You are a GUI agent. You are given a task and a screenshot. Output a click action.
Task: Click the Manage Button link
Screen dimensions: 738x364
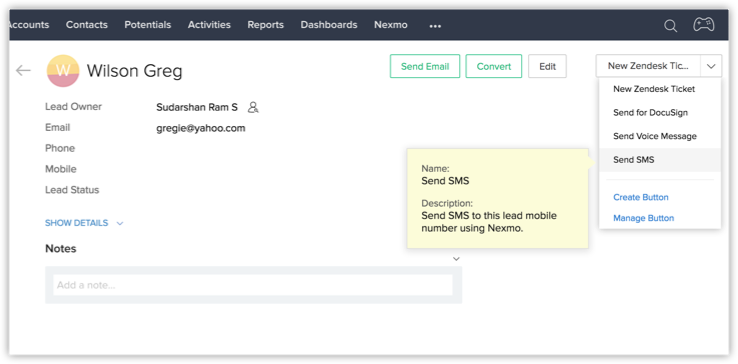[x=643, y=218]
